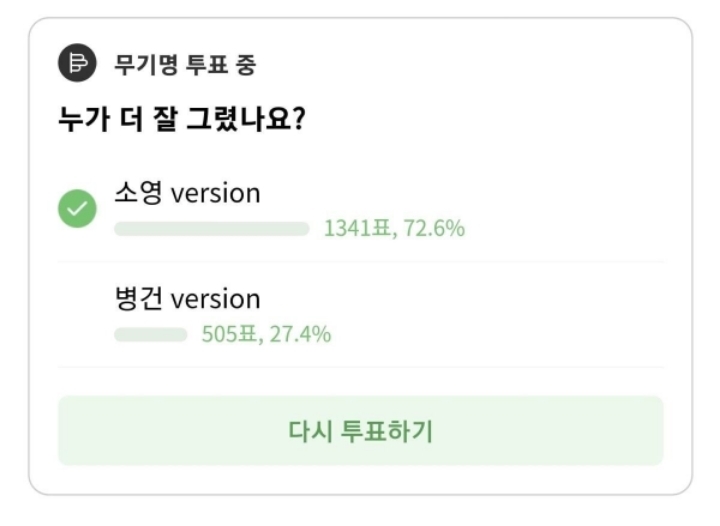Click the 소영 version result bar
The width and height of the screenshot is (720, 526).
pos(211,229)
